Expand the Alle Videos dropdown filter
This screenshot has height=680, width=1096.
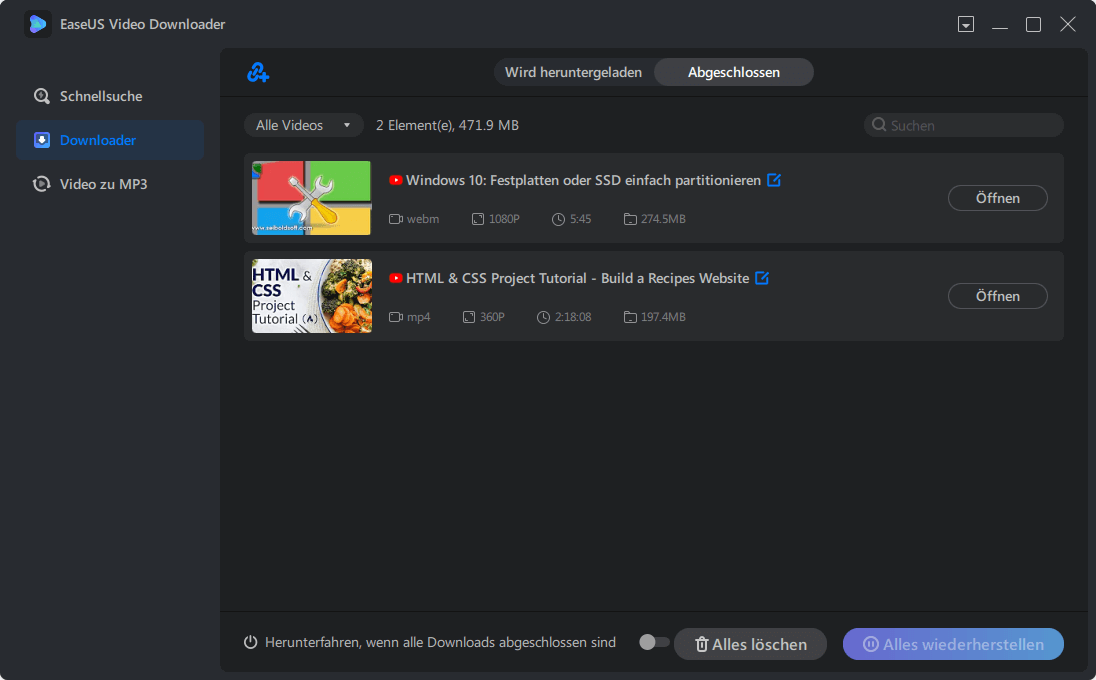coord(303,125)
